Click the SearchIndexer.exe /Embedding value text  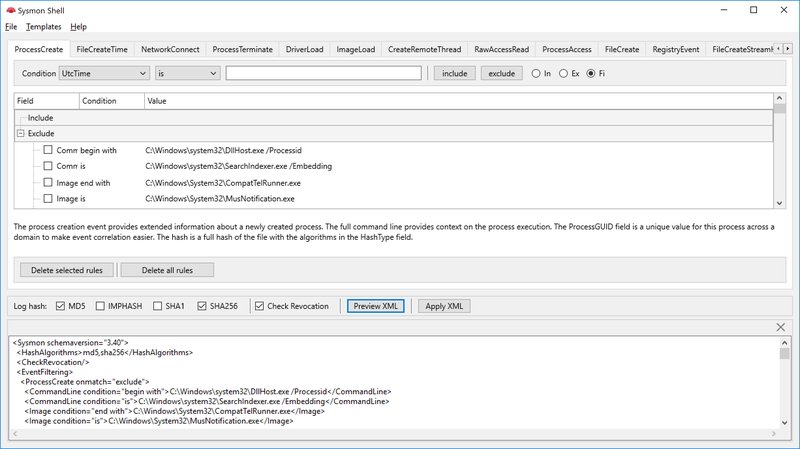(x=239, y=166)
